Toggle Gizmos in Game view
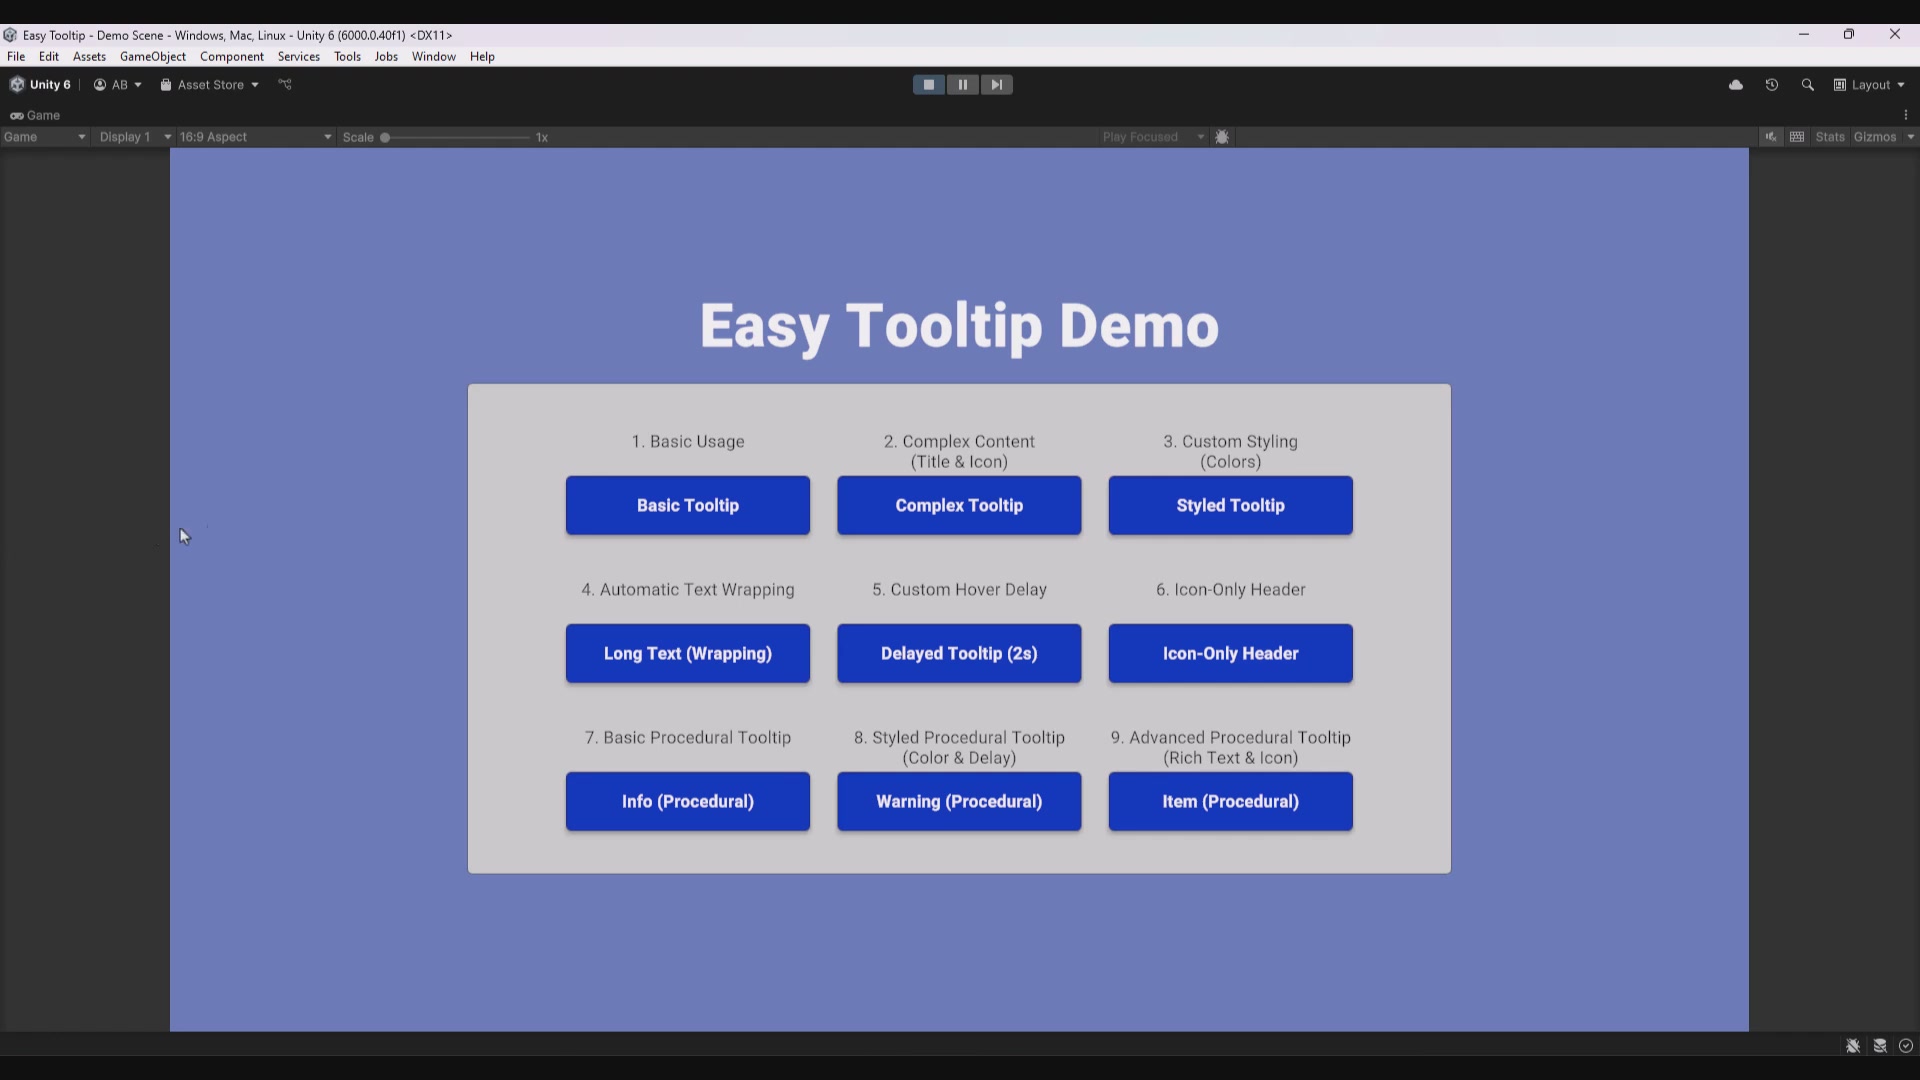This screenshot has width=1920, height=1080. point(1874,137)
